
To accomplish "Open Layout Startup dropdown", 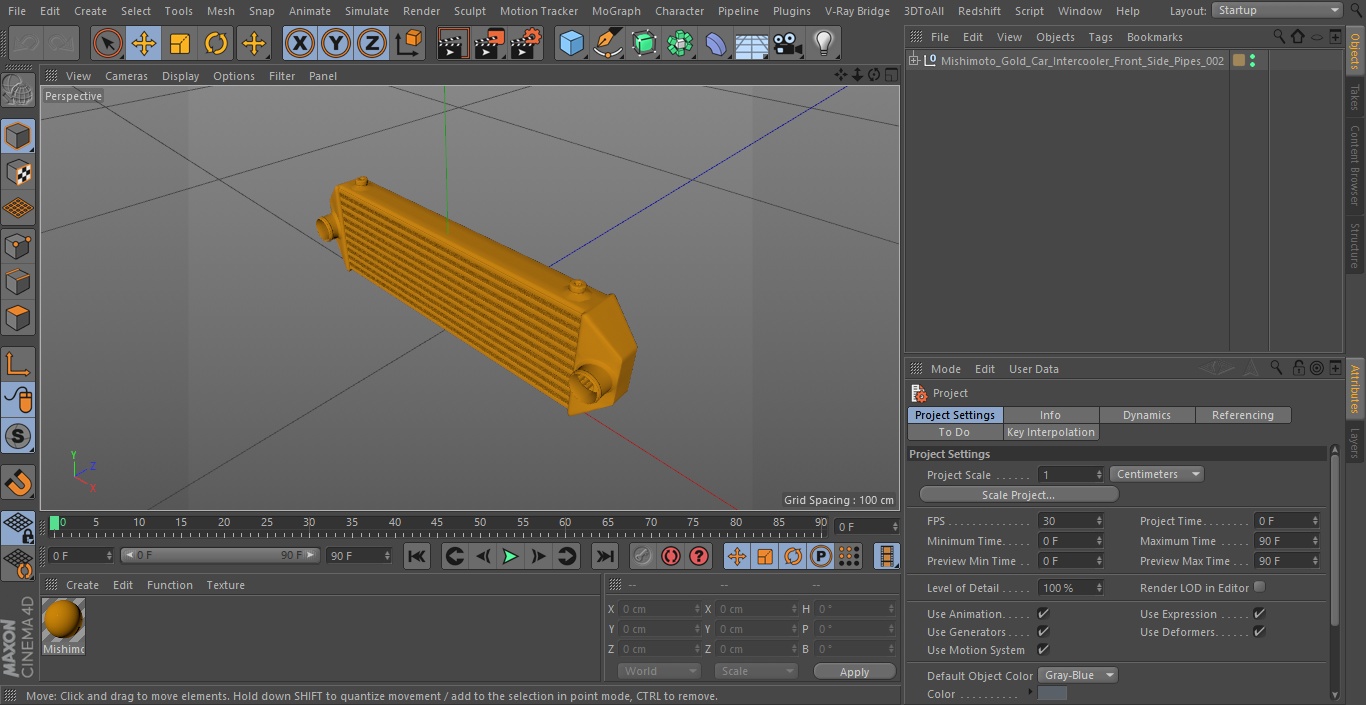I will [x=1277, y=10].
